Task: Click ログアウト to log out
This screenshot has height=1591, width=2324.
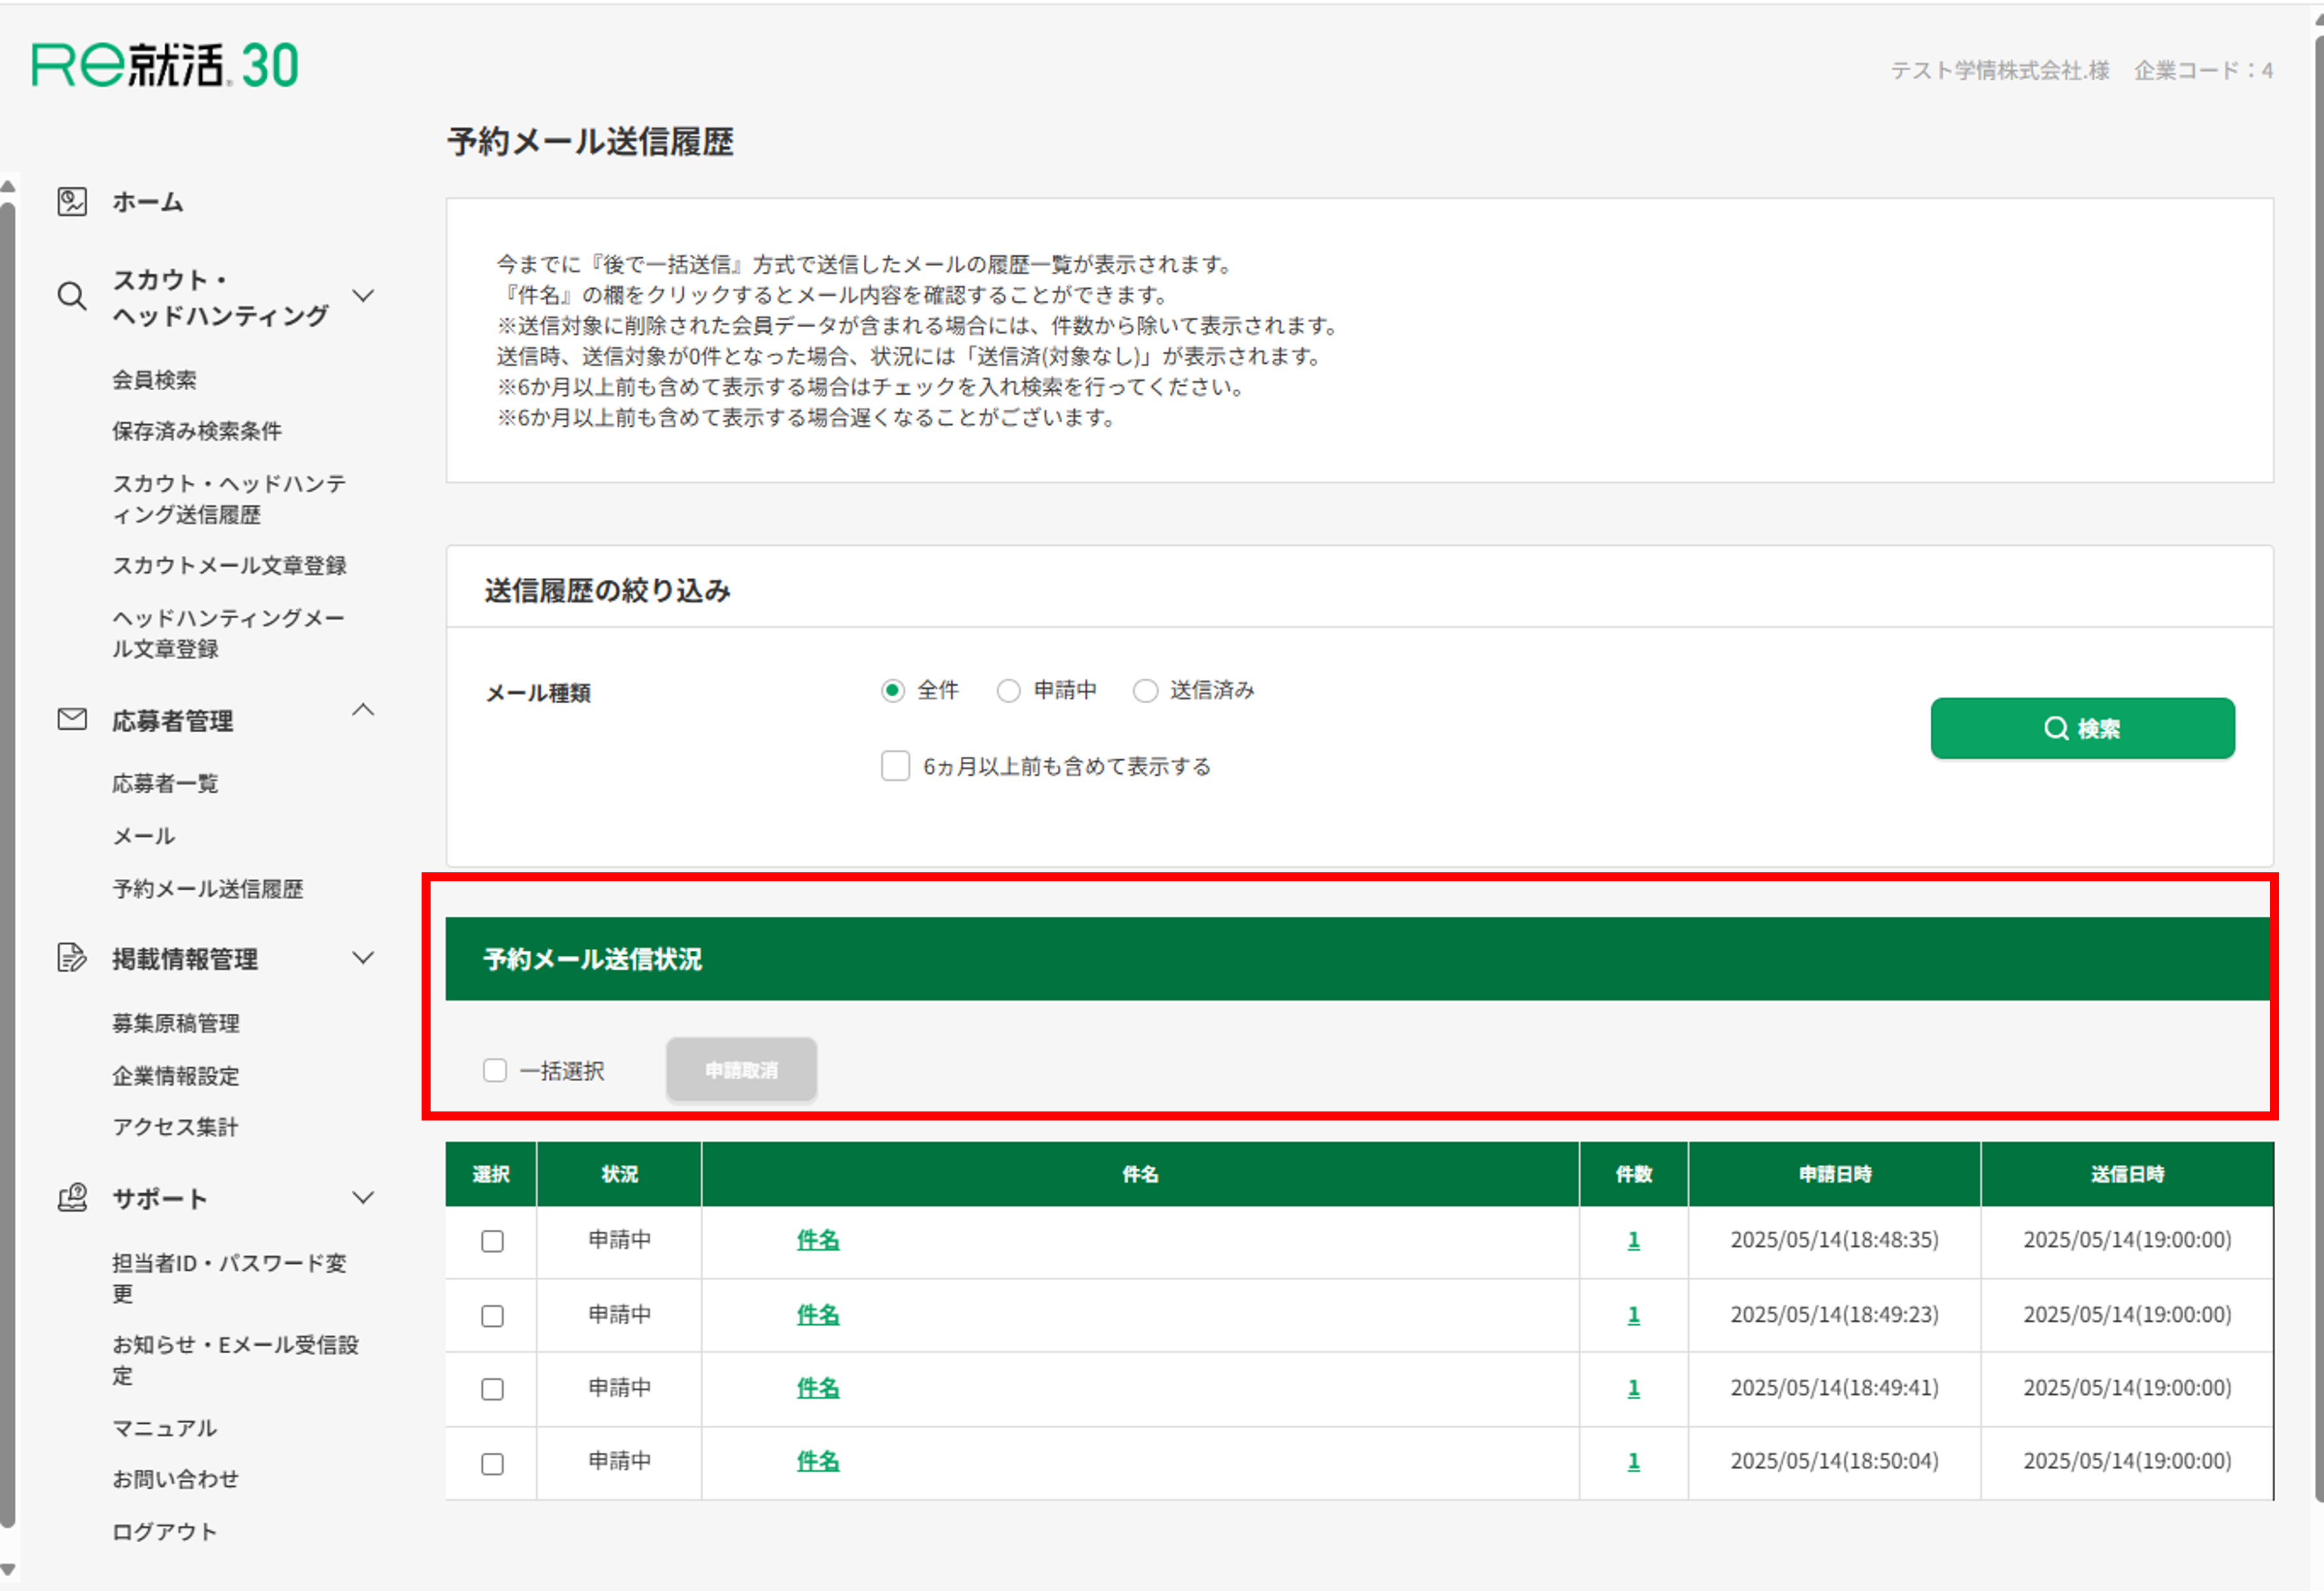Action: click(165, 1532)
